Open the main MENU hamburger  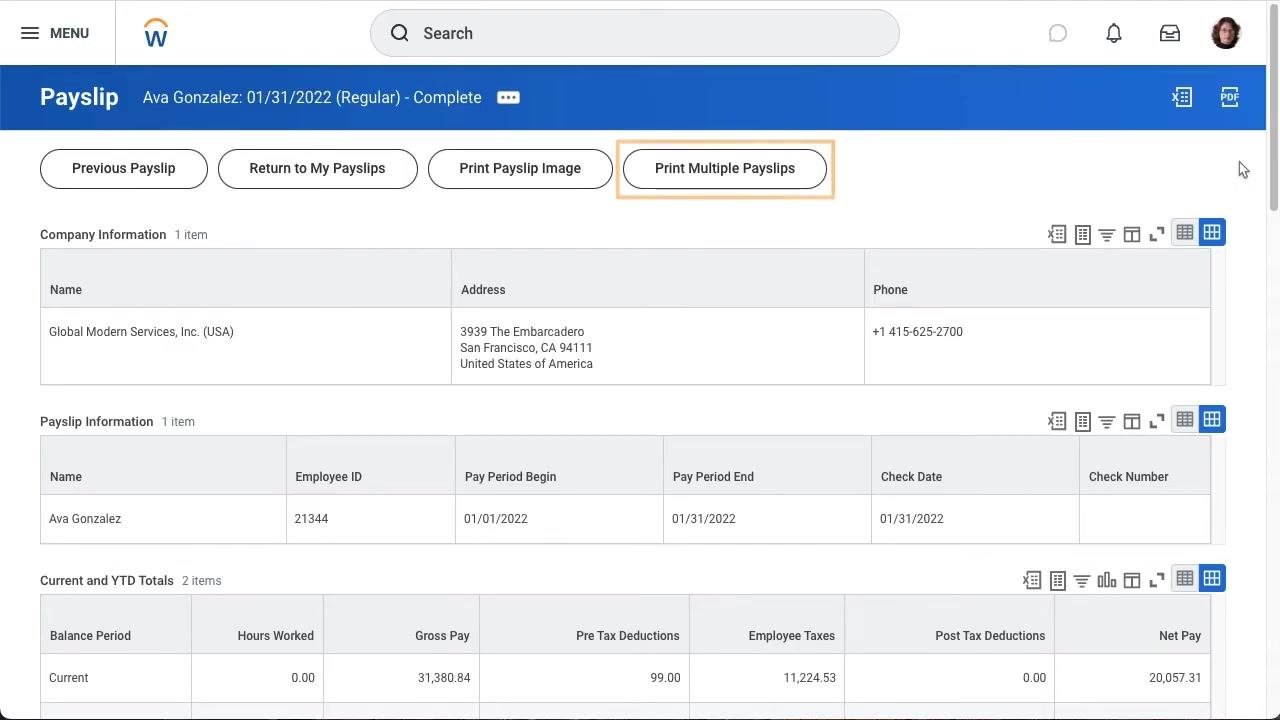pos(55,33)
